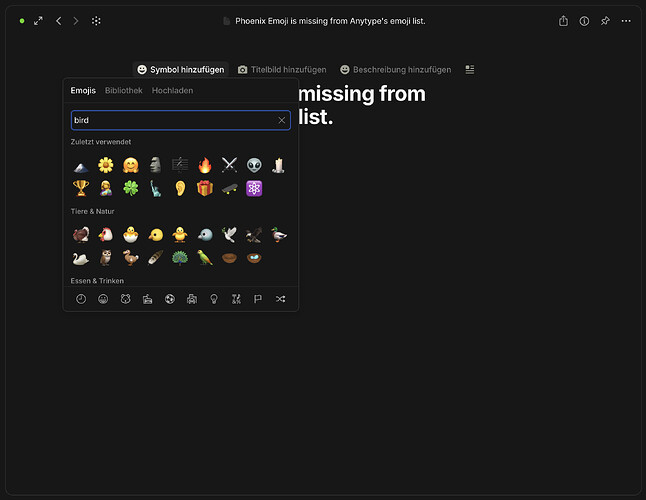This screenshot has width=646, height=500.
Task: Choose the ear emoji
Action: [x=180, y=189]
